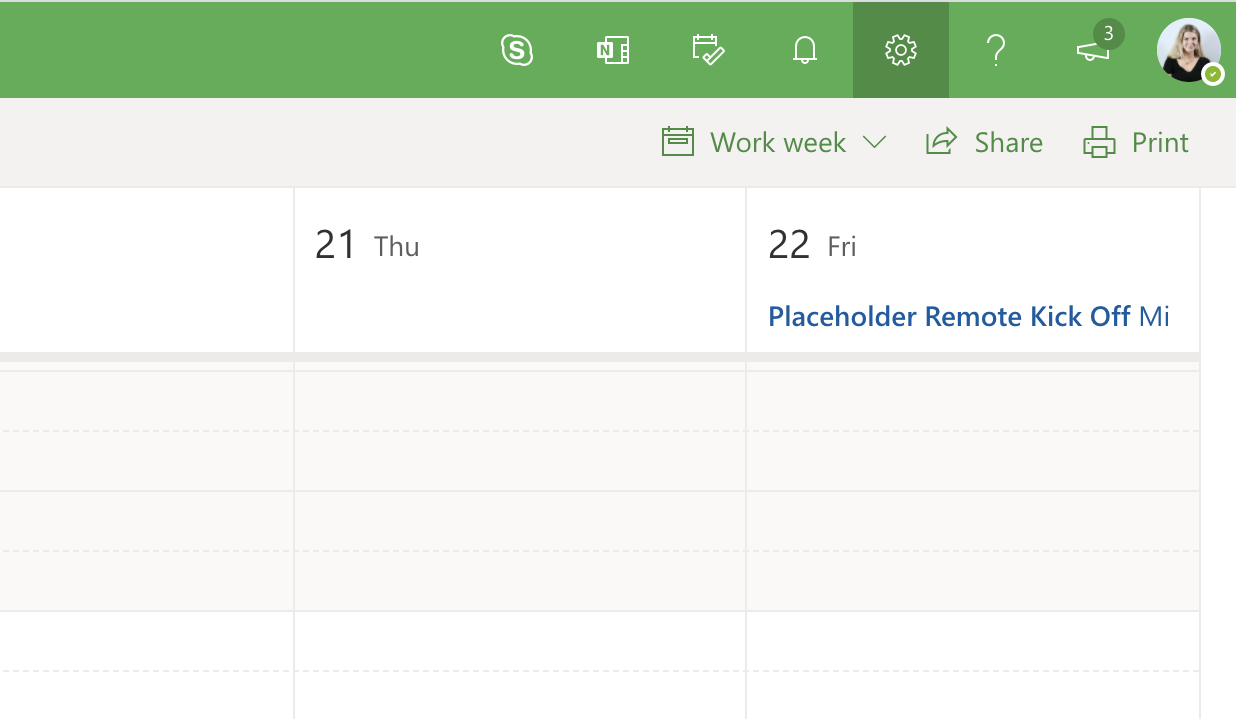This screenshot has width=1236, height=719.
Task: Open Skype from the header bar
Action: pos(516,50)
